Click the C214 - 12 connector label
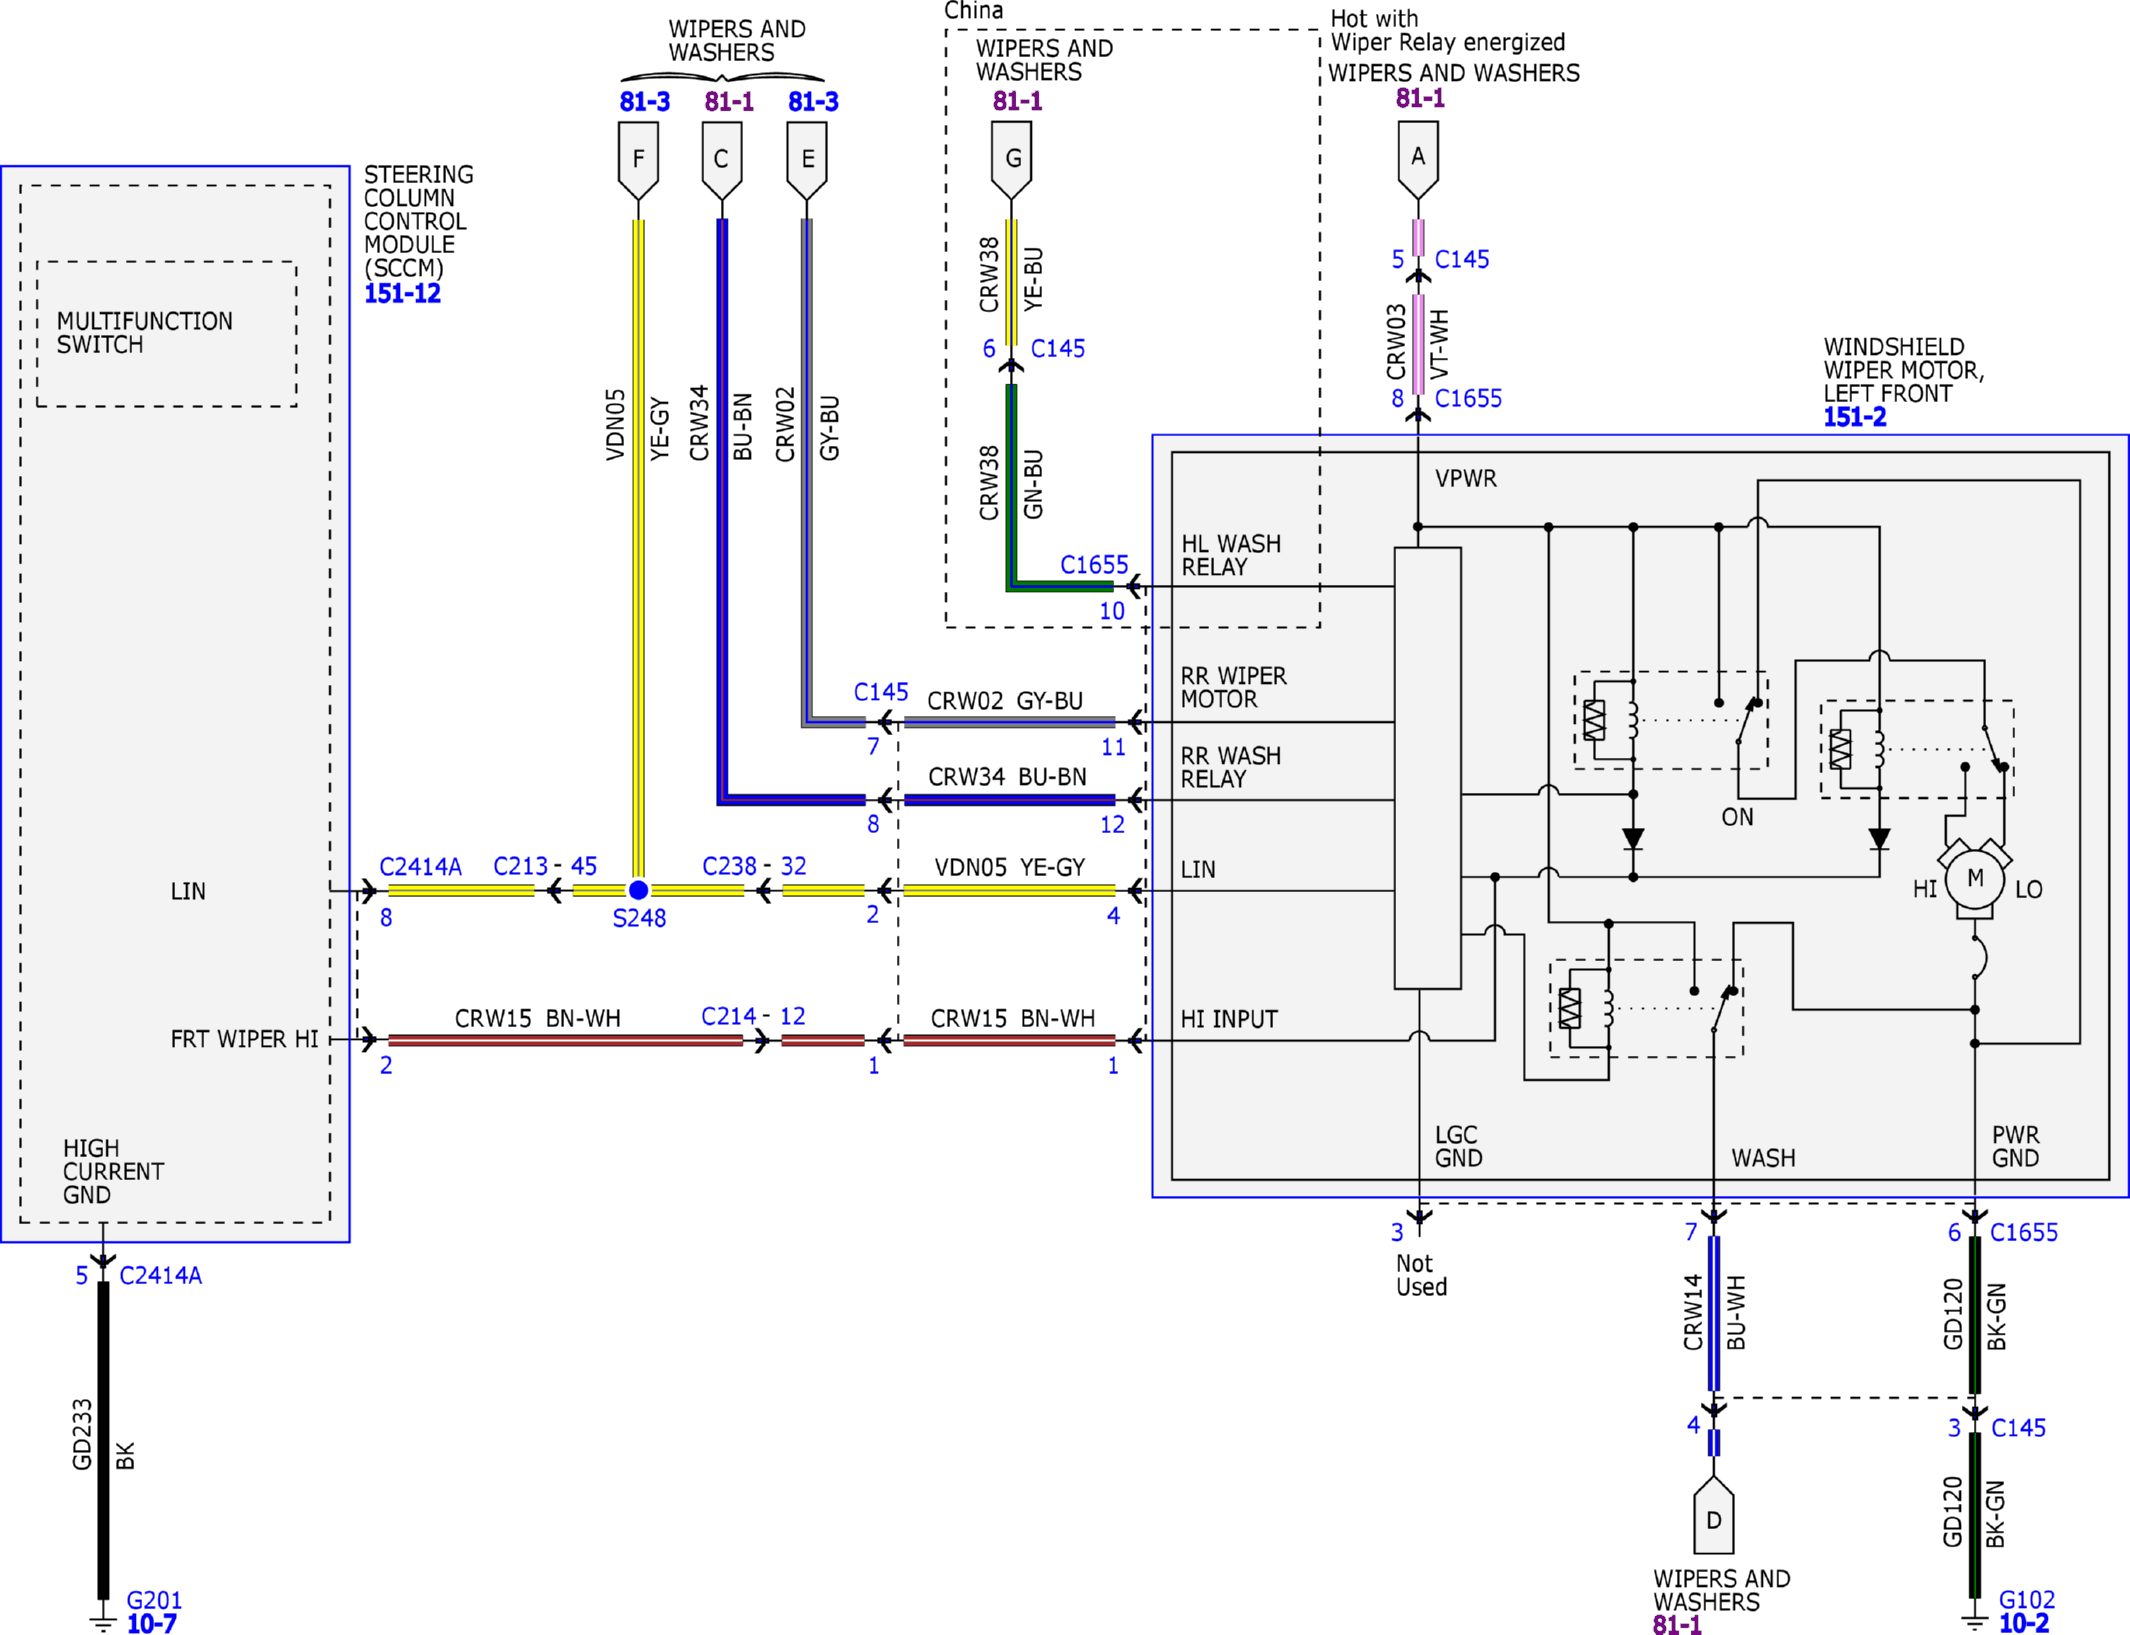 tap(753, 1016)
